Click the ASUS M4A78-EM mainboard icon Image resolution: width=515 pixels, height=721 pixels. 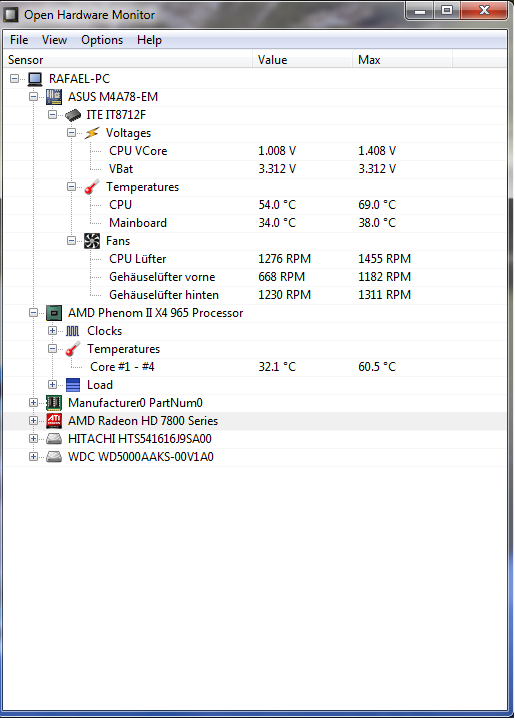(54, 97)
